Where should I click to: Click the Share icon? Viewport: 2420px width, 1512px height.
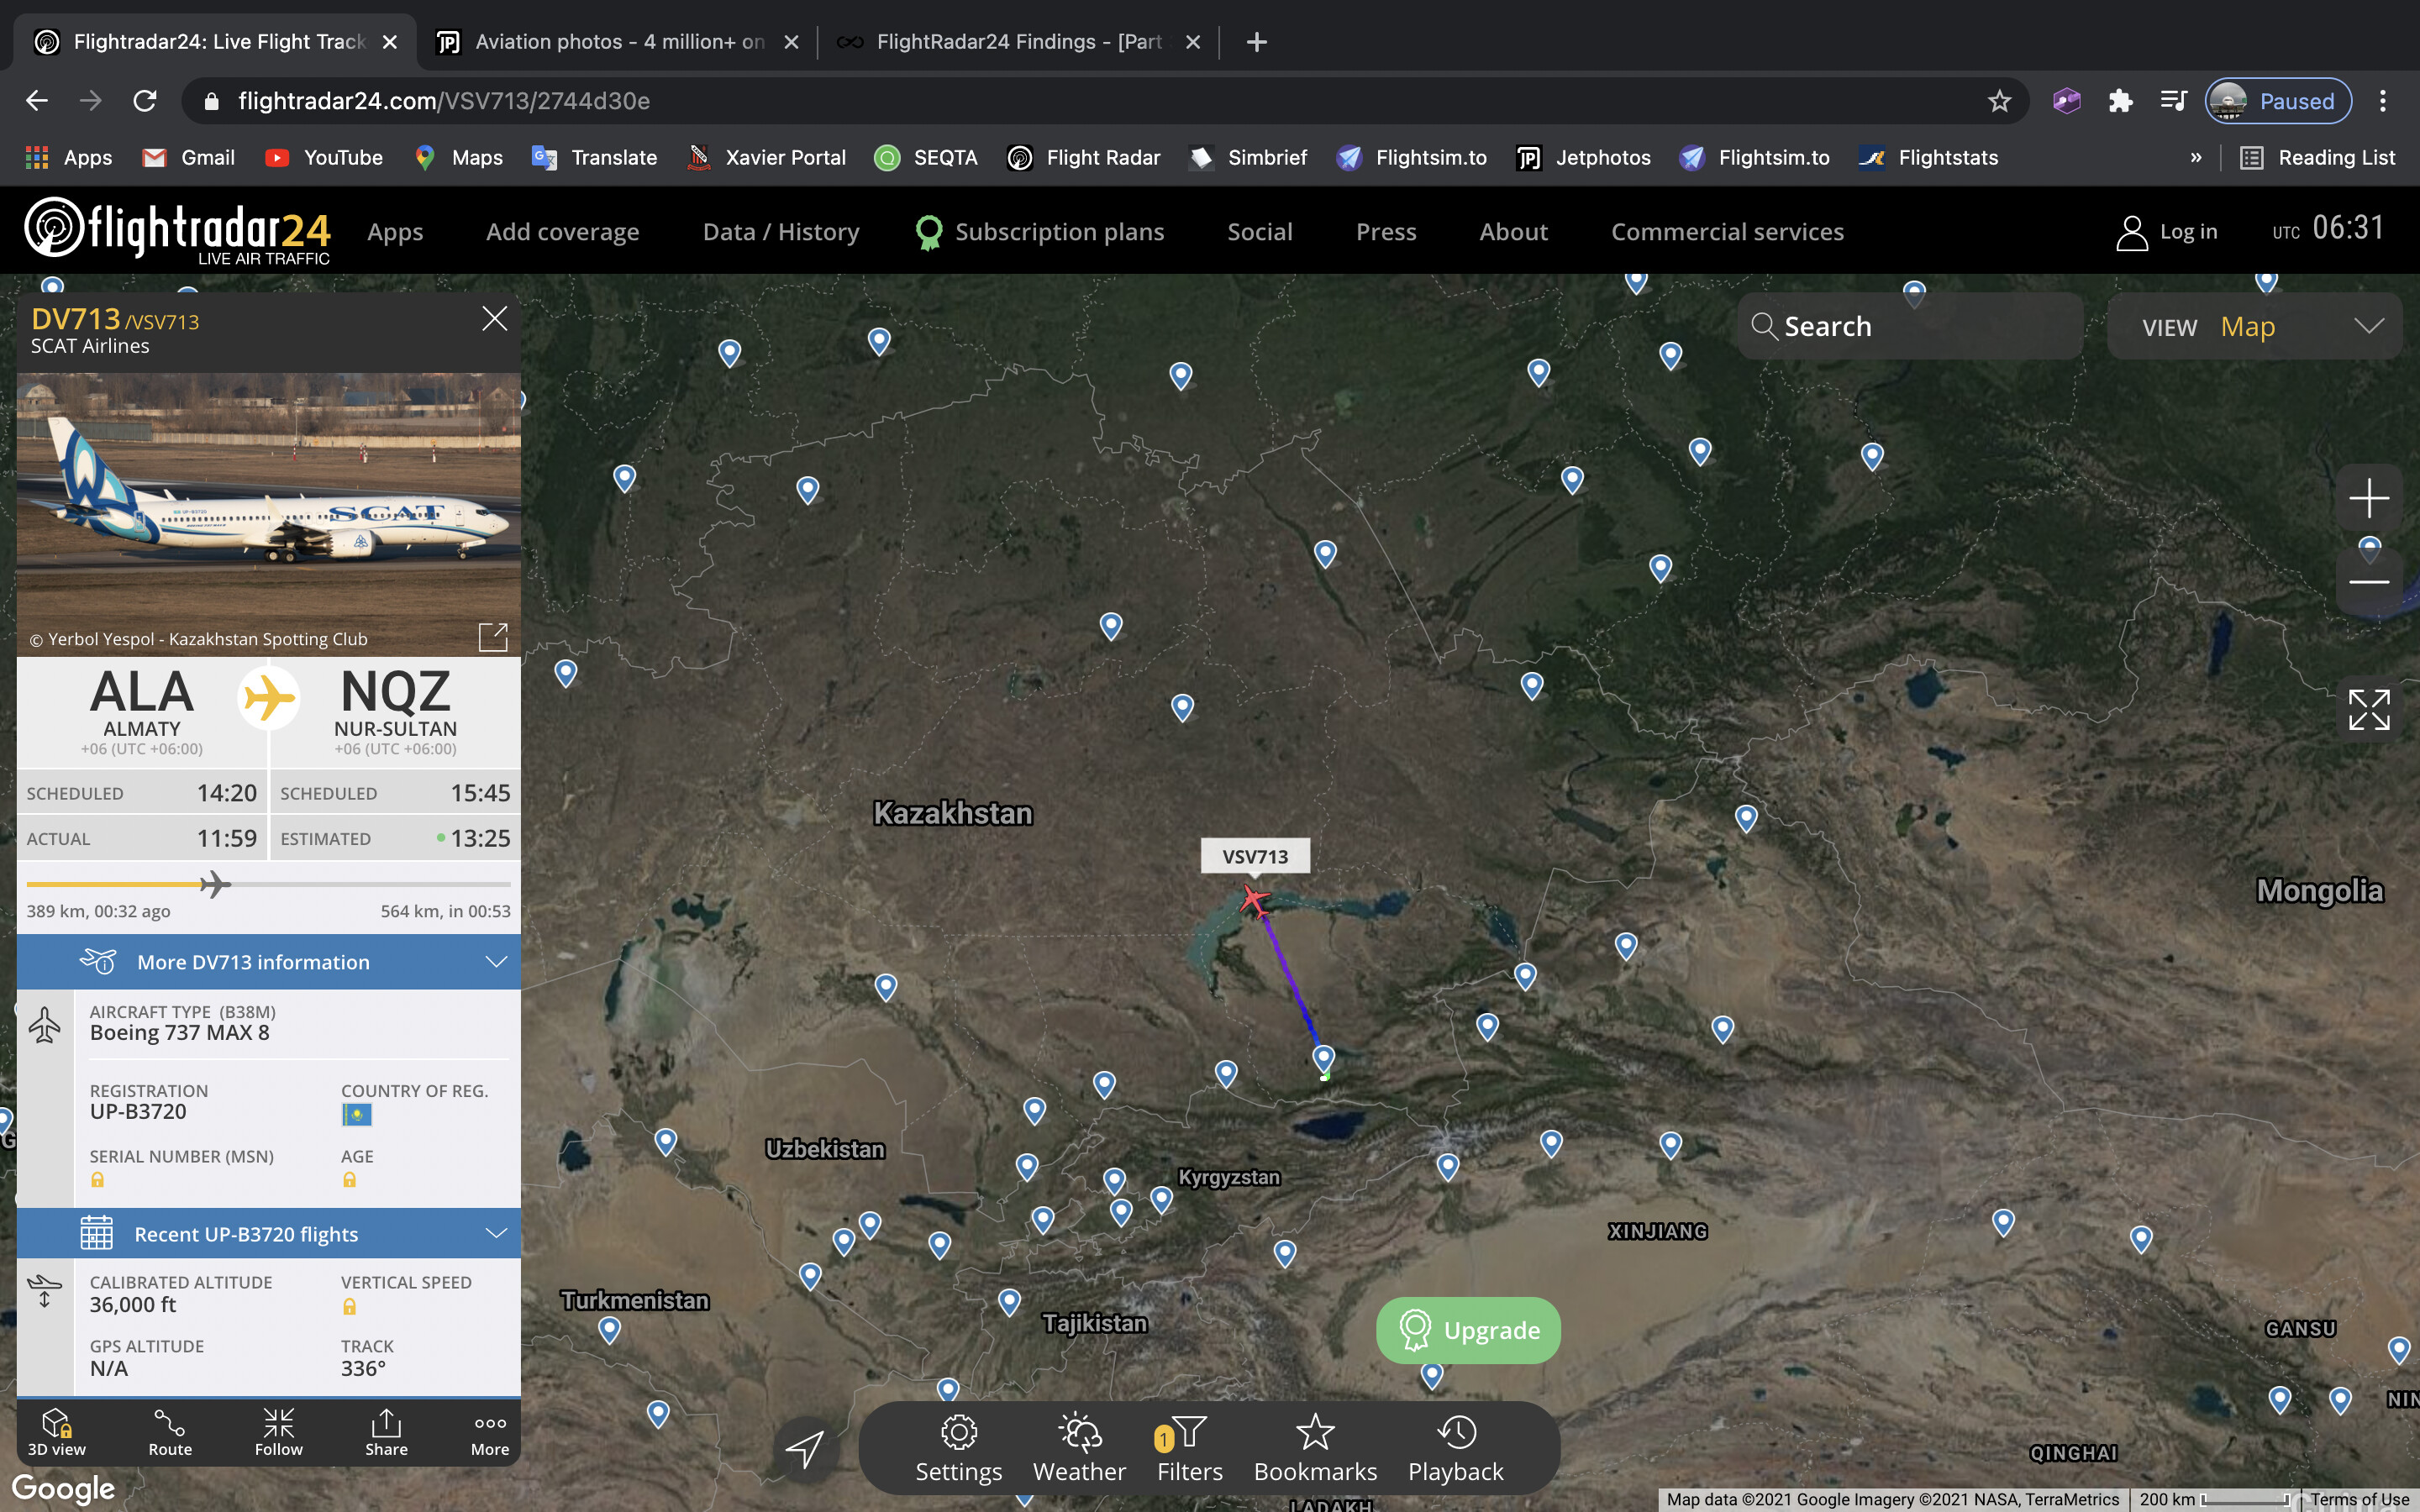pos(386,1431)
